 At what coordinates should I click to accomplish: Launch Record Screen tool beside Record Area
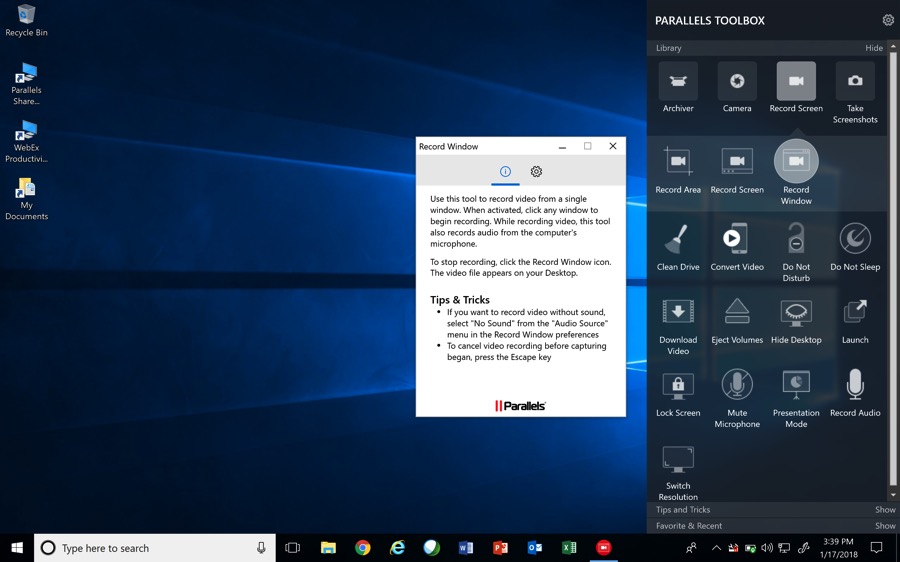[x=737, y=161]
